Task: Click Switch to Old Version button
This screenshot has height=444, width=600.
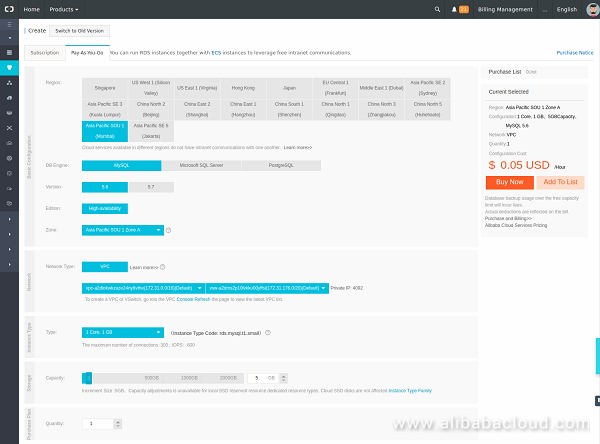Action: point(80,31)
